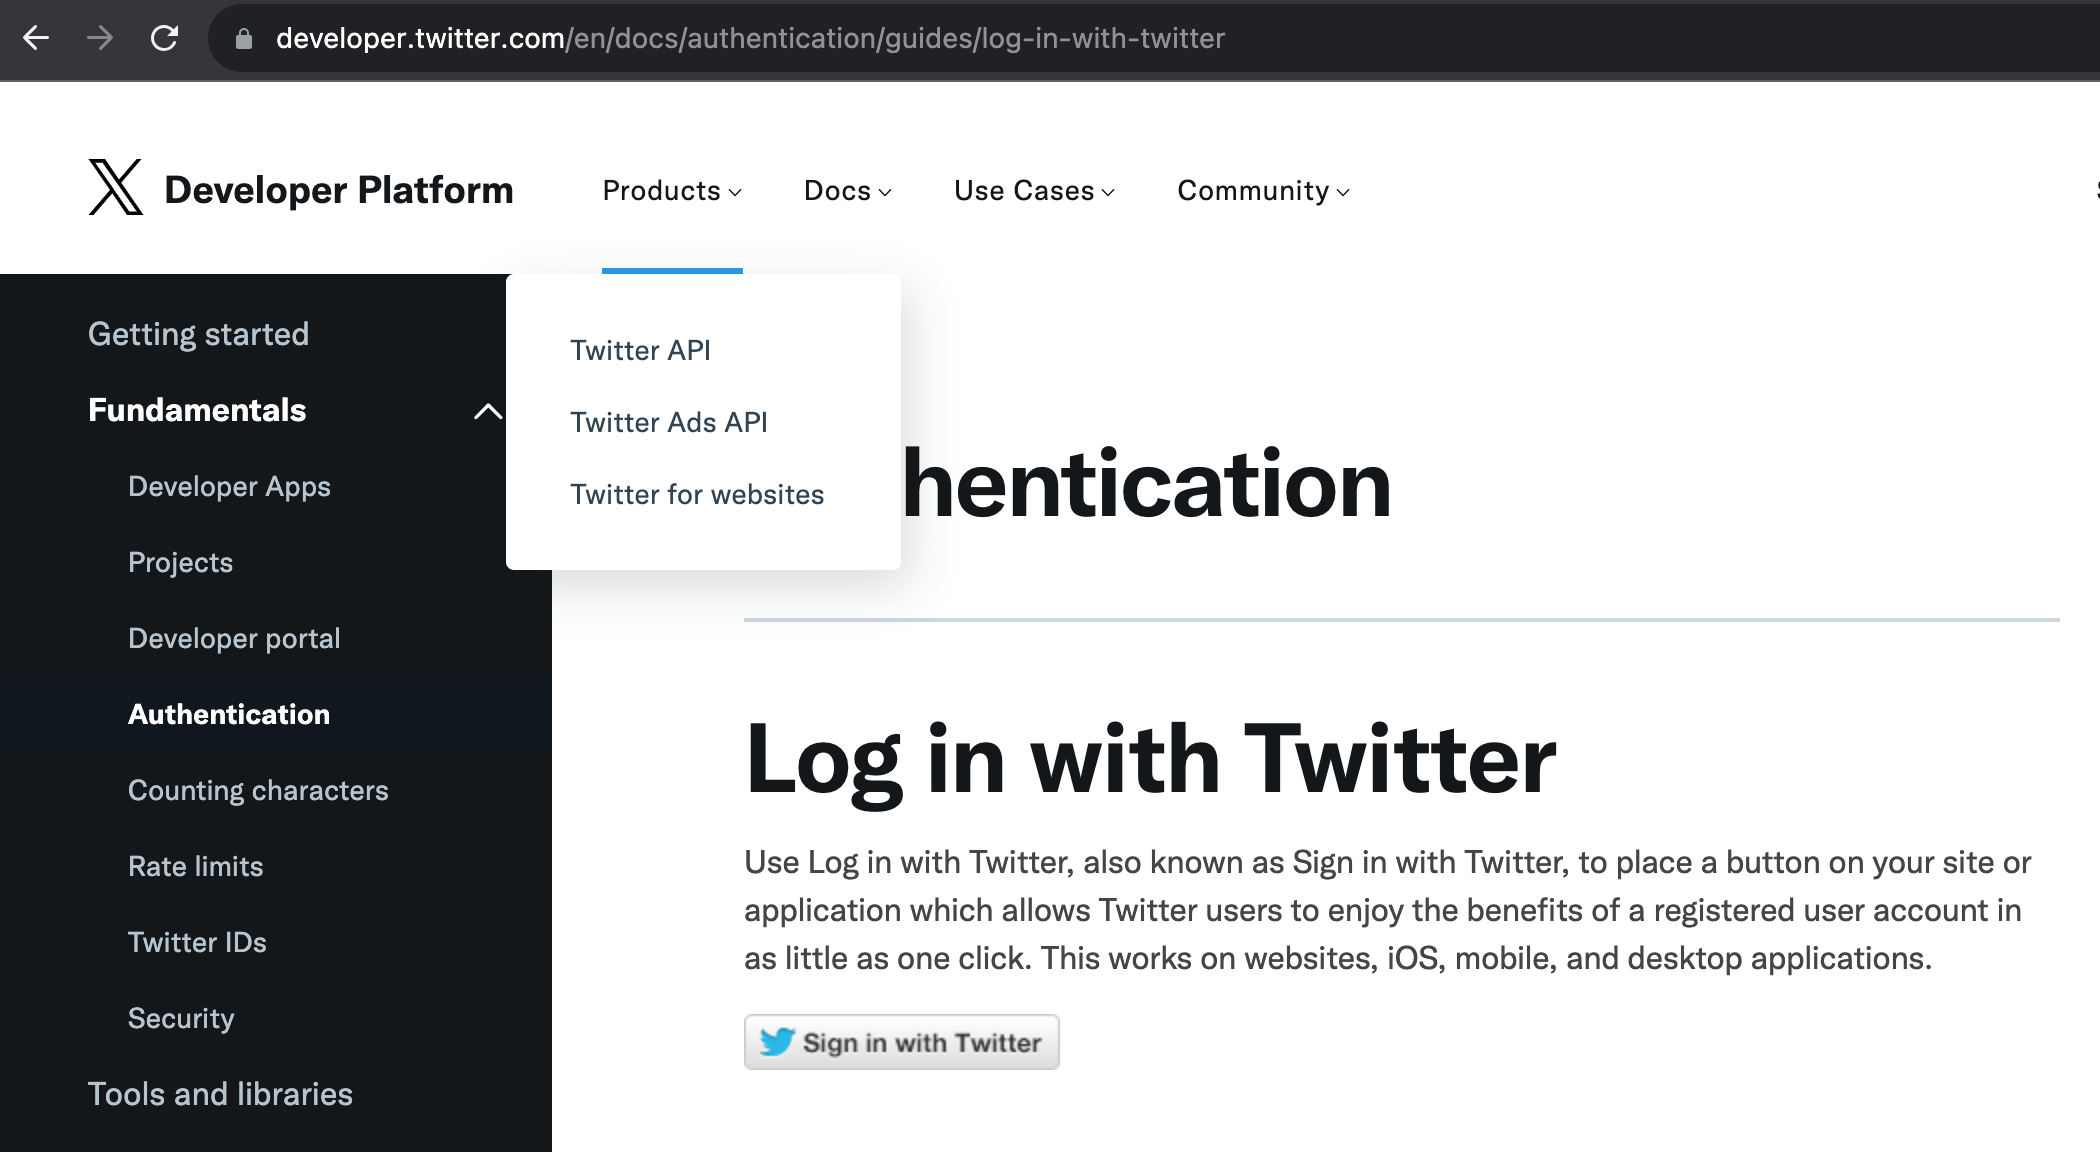Viewport: 2100px width, 1152px height.
Task: Click the Twitter bird sign-in icon
Action: point(777,1042)
